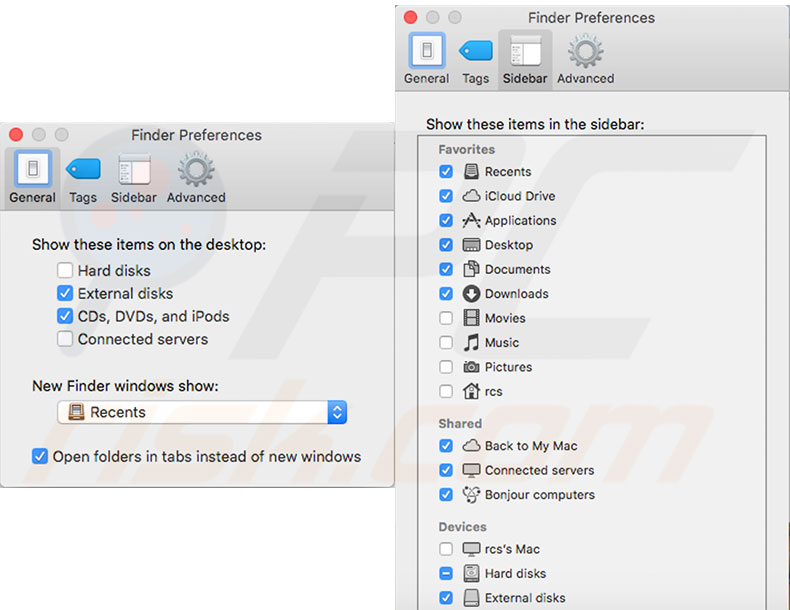Click the blue stepper arrows on Recents popup
Image resolution: width=790 pixels, height=610 pixels.
pos(337,412)
